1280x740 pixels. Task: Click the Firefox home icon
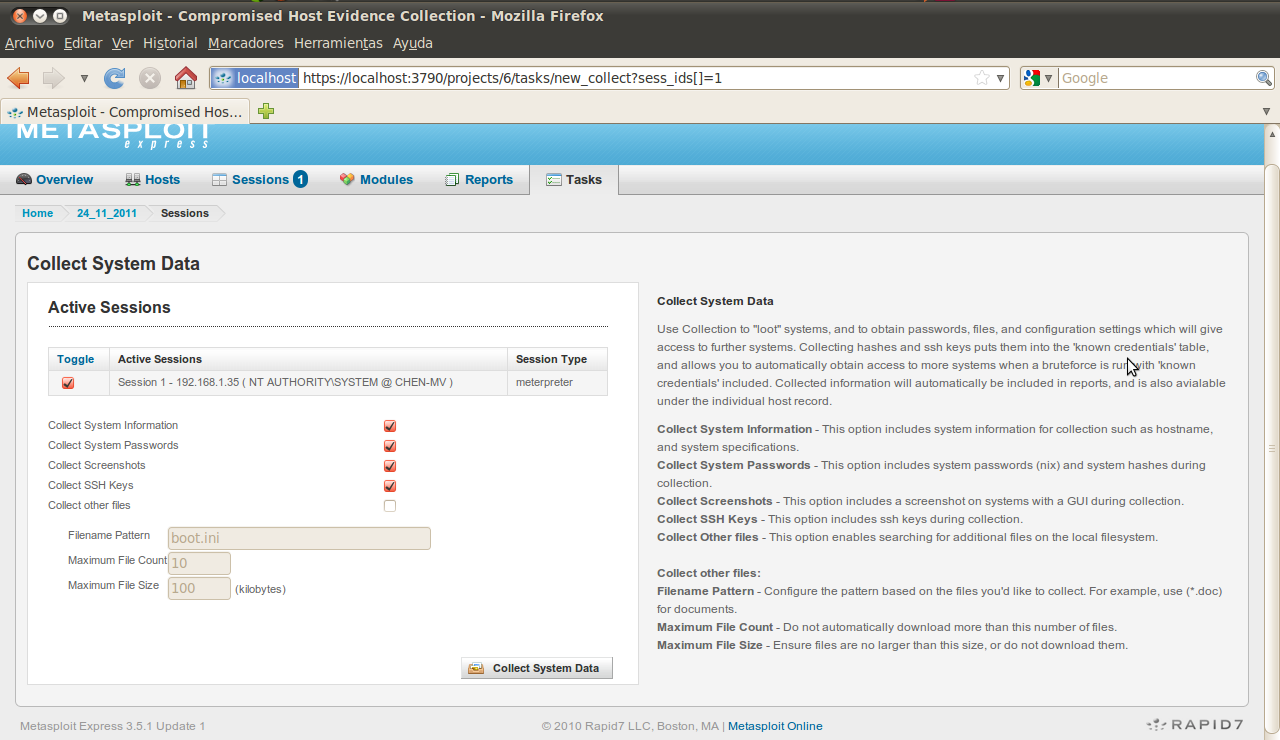pyautogui.click(x=185, y=77)
